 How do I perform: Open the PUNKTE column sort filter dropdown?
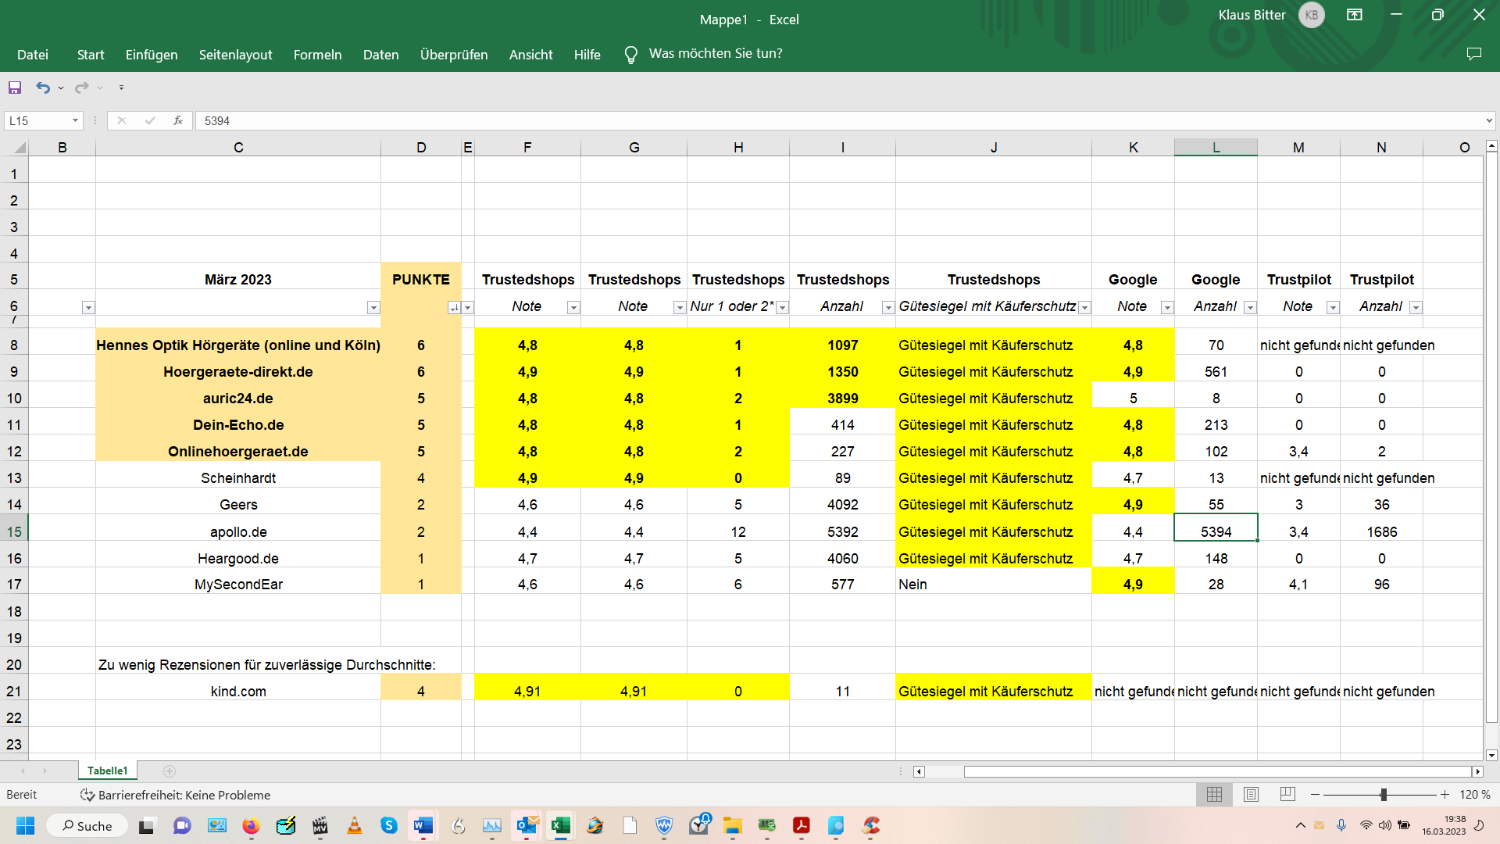[x=454, y=308]
